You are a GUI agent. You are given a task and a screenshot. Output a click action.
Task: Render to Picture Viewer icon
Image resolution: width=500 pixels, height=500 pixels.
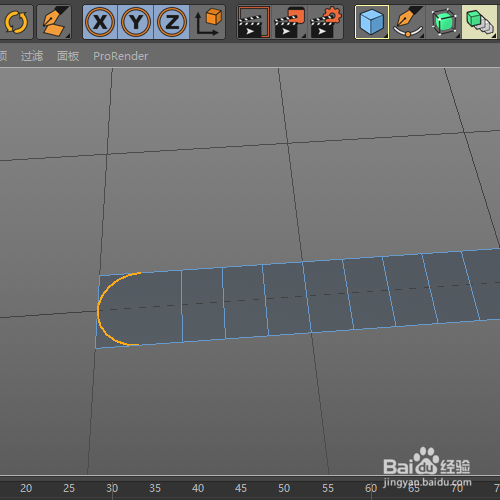289,22
